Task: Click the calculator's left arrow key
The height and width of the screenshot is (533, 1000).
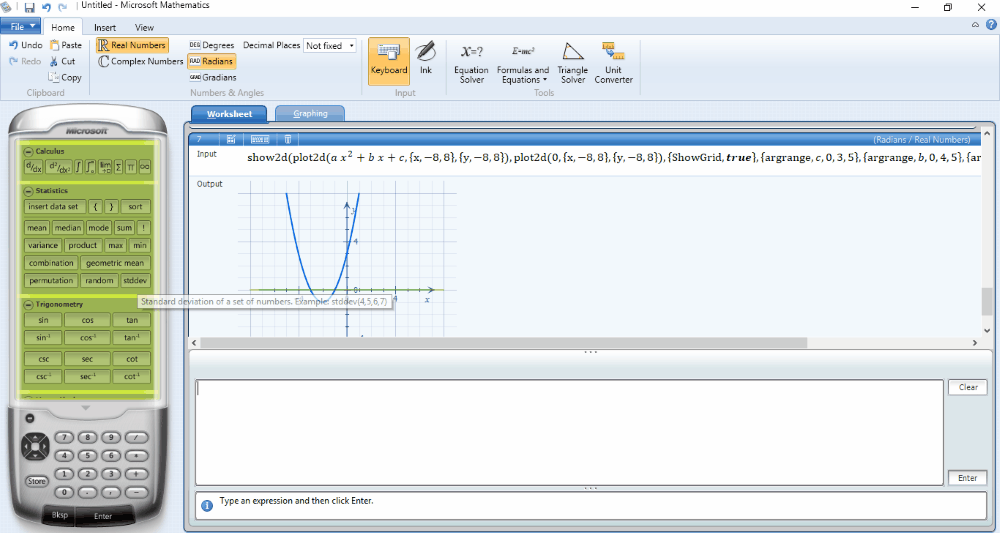Action: click(26, 445)
